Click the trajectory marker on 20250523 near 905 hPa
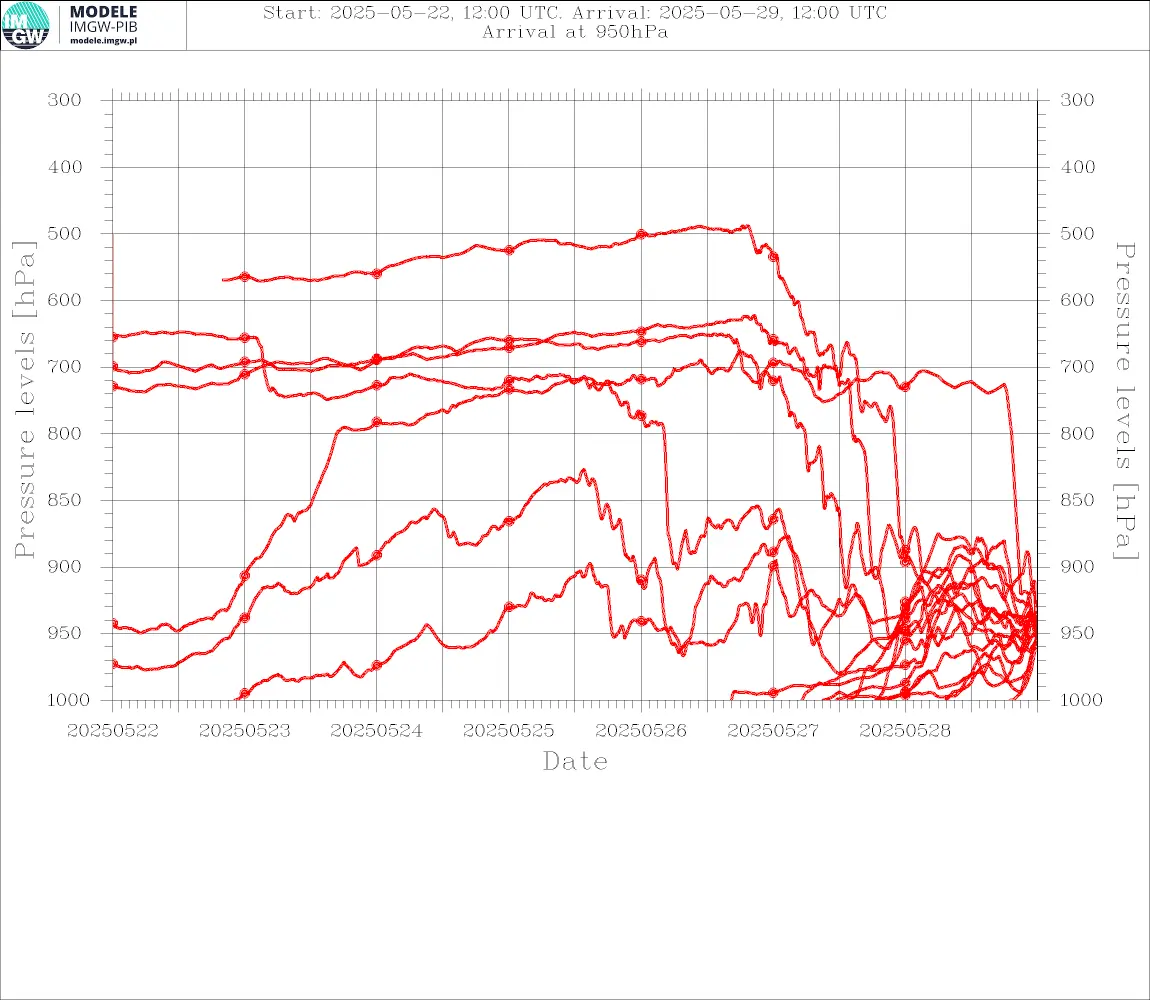1150x1000 pixels. (245, 576)
